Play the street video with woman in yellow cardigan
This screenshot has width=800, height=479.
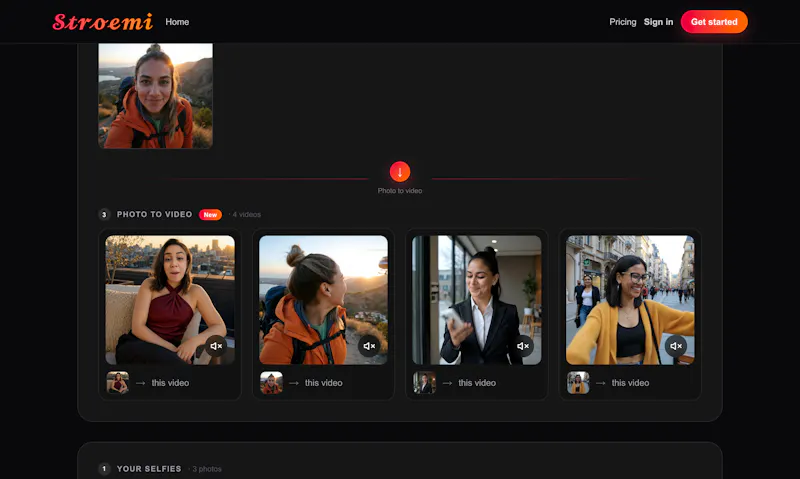[630, 300]
